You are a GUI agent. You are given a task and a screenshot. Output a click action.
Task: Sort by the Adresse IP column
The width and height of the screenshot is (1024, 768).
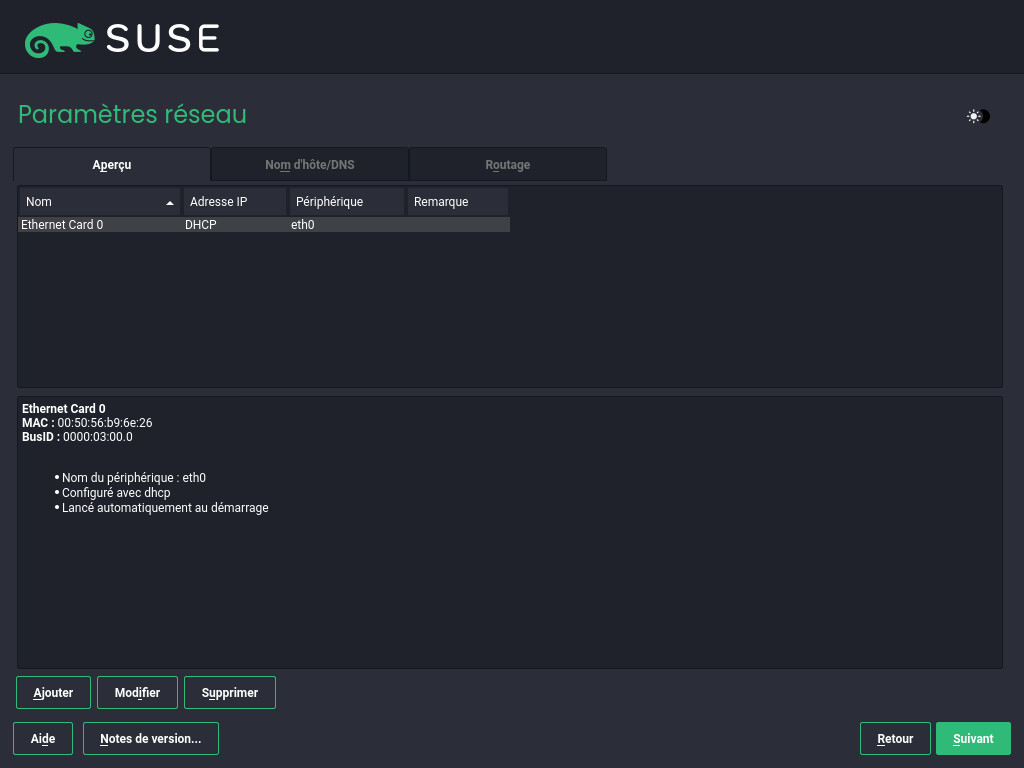click(235, 202)
